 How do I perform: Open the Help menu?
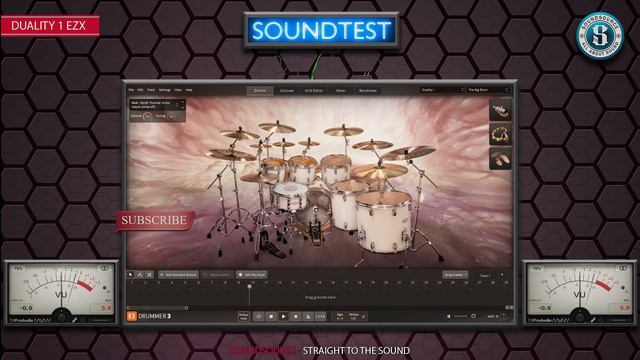(x=189, y=90)
